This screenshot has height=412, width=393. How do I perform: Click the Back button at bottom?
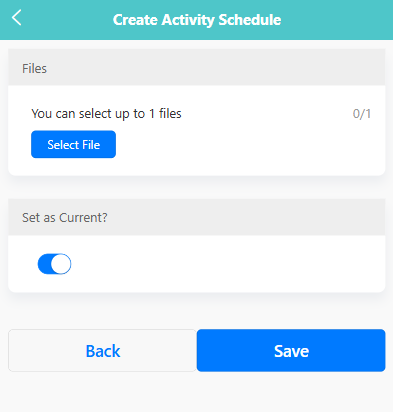[x=102, y=350]
